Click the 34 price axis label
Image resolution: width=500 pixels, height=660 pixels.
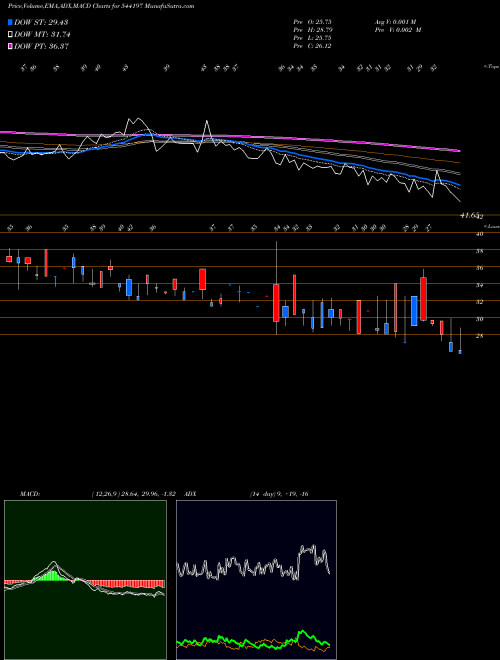click(x=479, y=285)
